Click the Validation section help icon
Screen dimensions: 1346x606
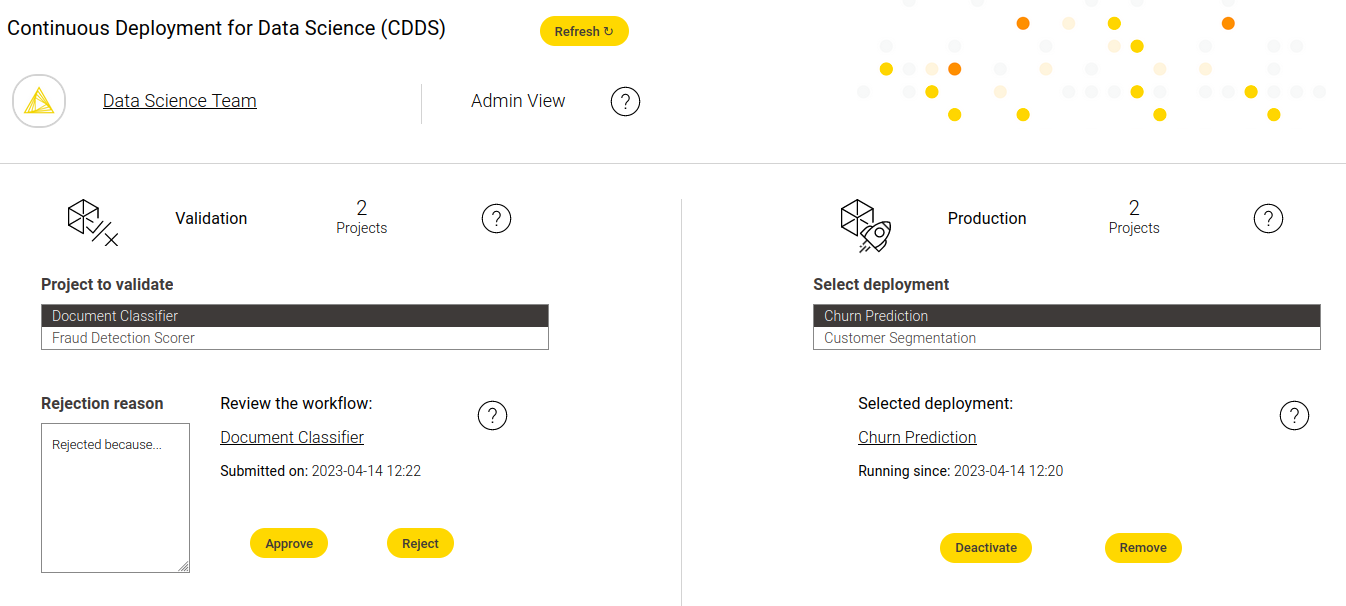tap(496, 218)
